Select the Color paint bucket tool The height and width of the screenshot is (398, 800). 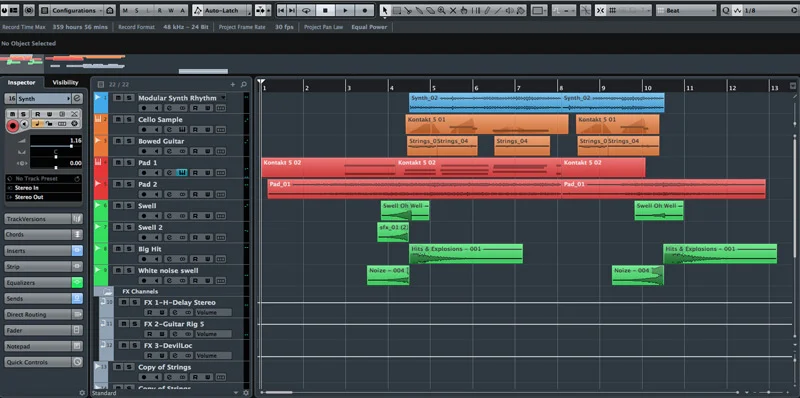click(x=520, y=10)
